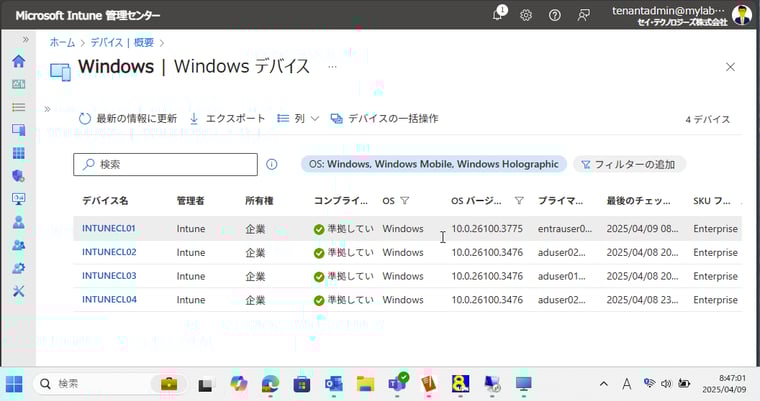Sort by 所有権 column header
Viewport: 760px width, 401px height.
tap(259, 201)
